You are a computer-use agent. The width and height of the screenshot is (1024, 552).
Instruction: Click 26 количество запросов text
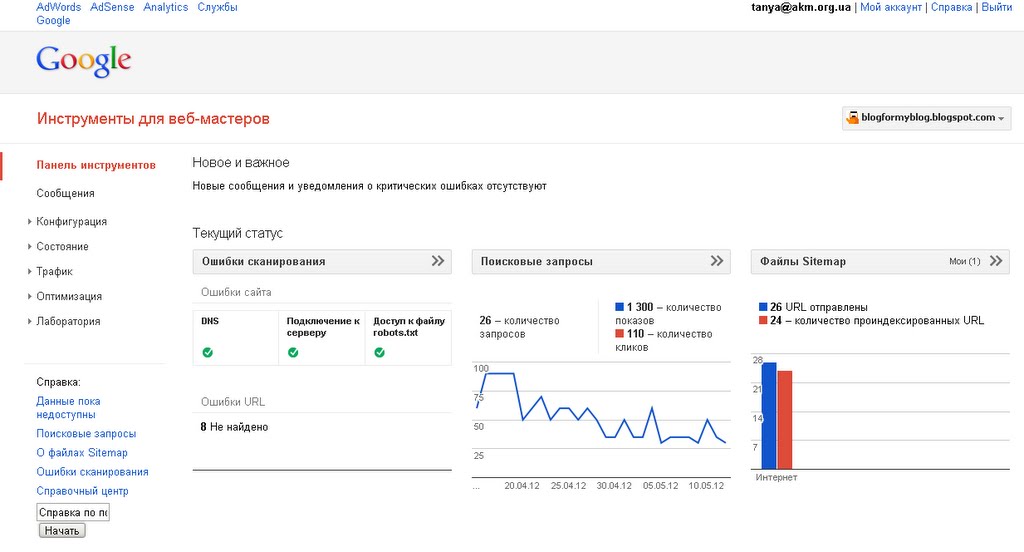tap(519, 327)
